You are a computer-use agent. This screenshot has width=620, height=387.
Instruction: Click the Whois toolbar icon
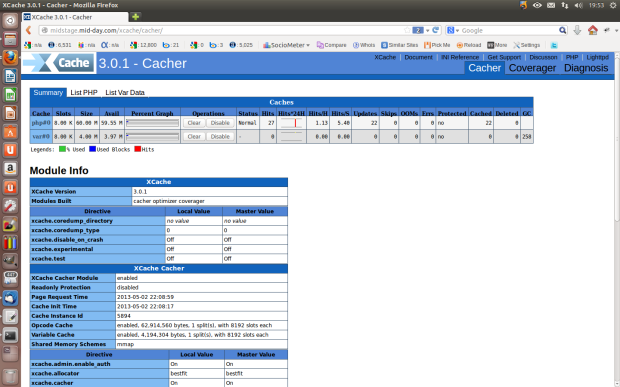point(364,45)
